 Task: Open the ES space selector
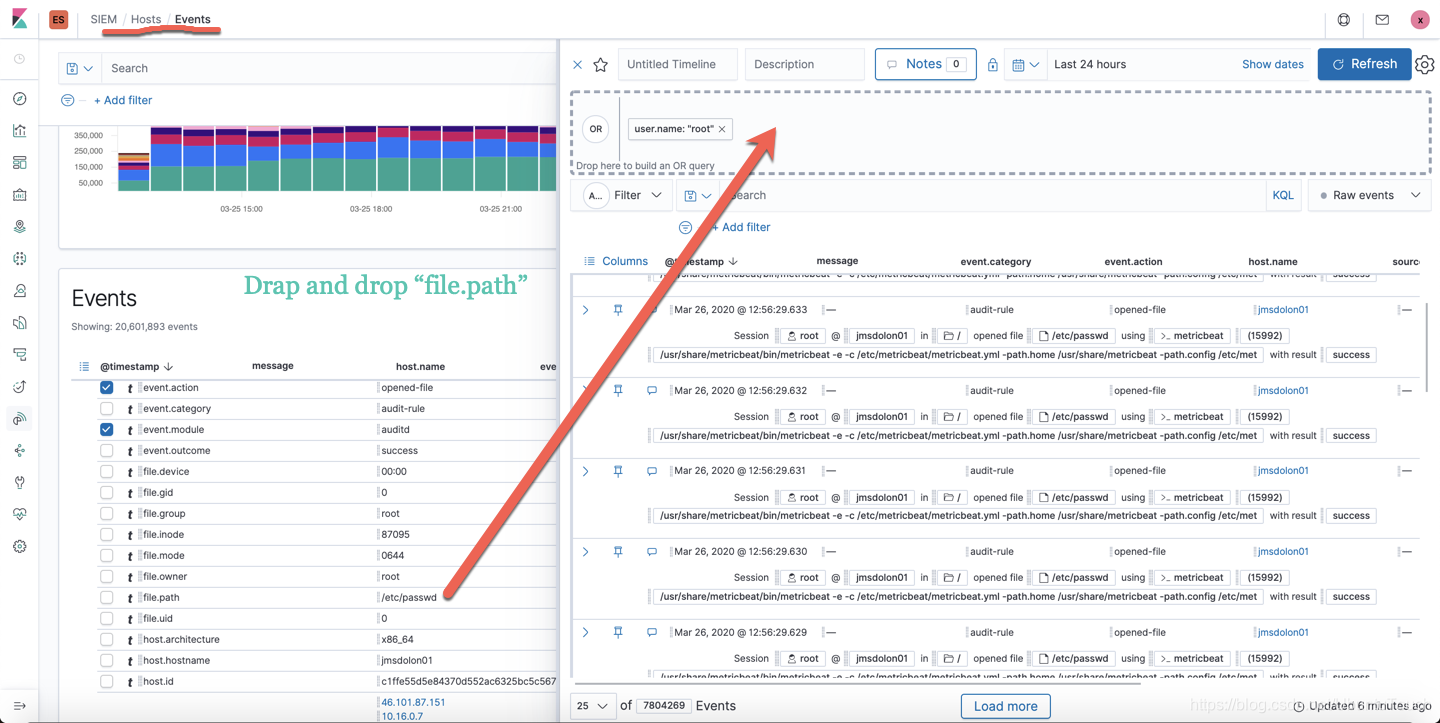[x=58, y=19]
